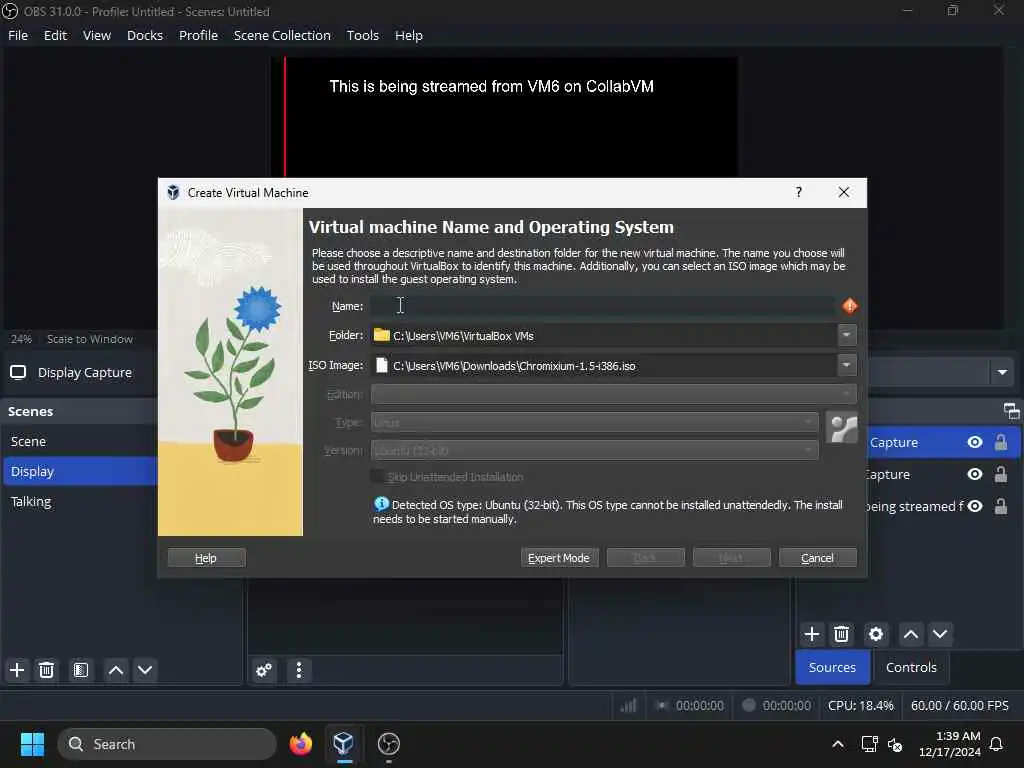The image size is (1024, 768).
Task: Open the Scale to Window preview scaling menu
Action: point(89,339)
